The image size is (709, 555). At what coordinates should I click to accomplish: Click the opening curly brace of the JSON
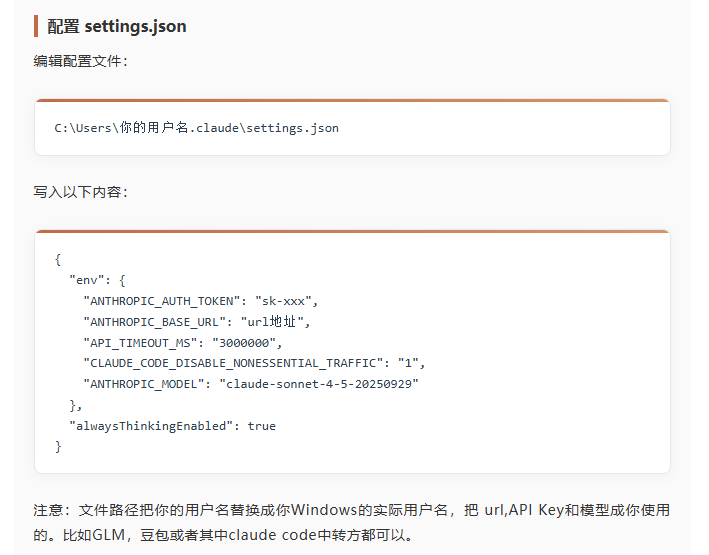point(58,258)
